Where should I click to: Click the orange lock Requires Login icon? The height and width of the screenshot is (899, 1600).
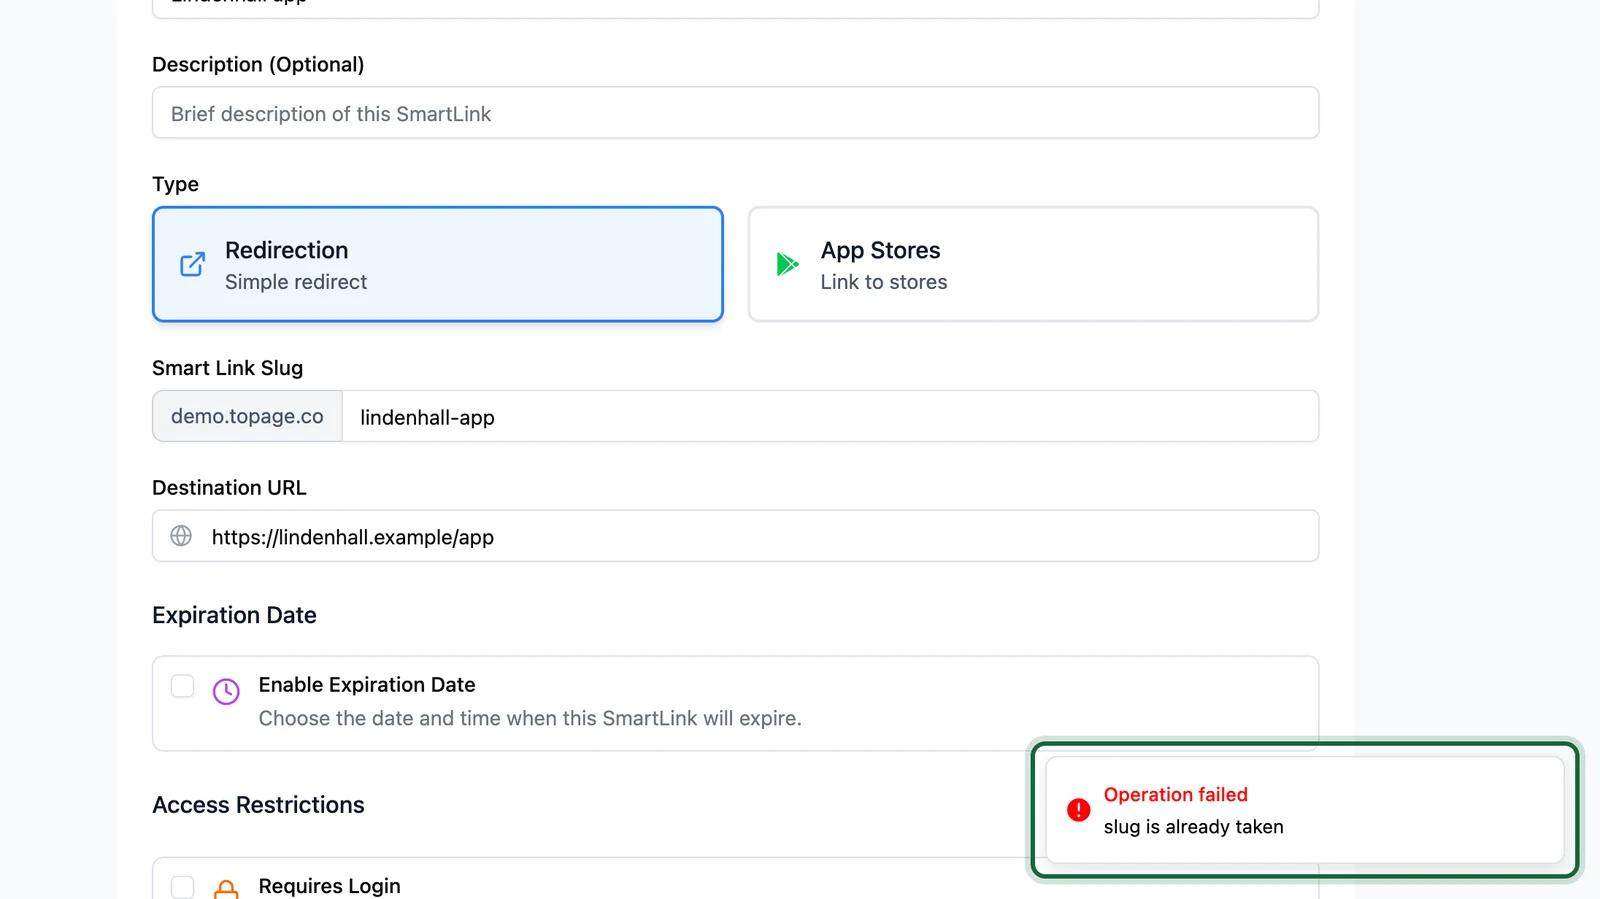tap(226, 889)
